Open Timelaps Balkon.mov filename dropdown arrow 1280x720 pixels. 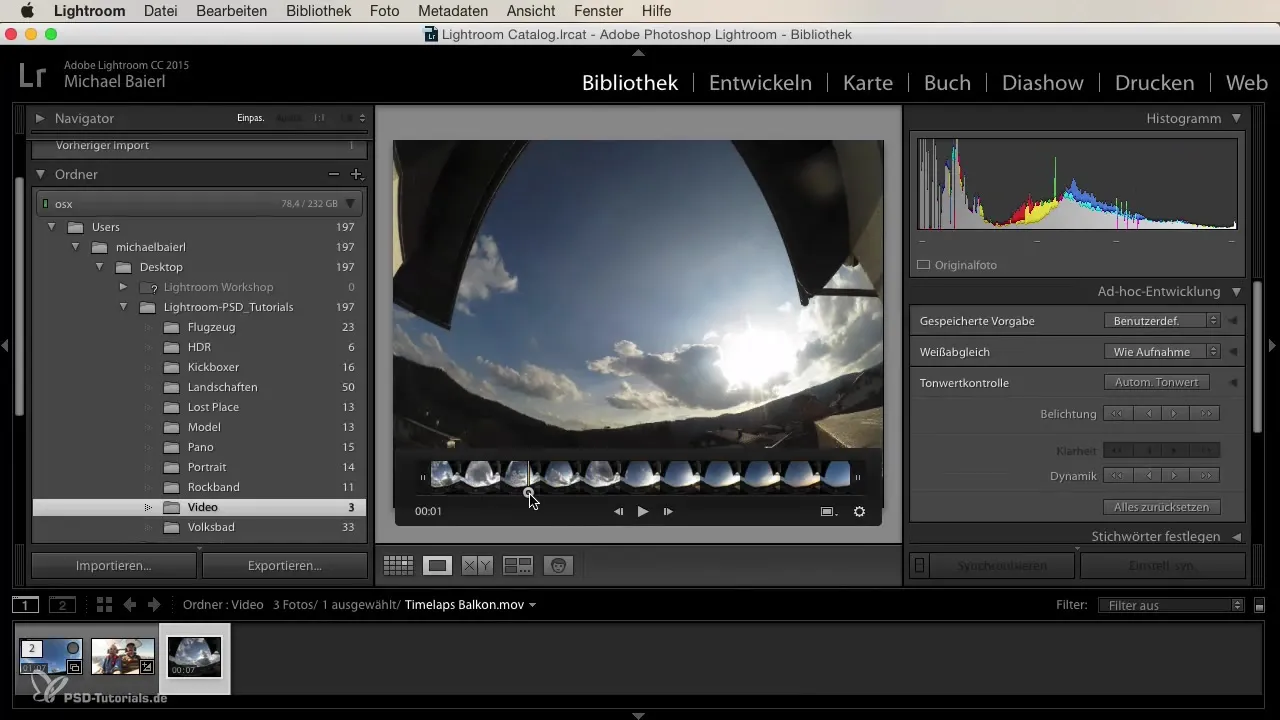532,605
